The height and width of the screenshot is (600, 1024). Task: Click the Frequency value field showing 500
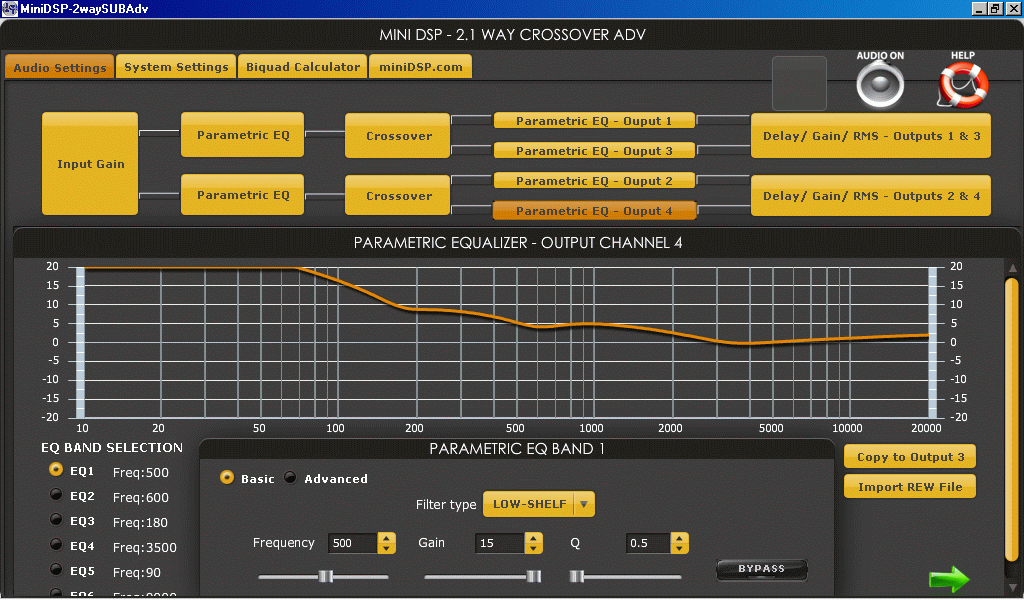pos(353,543)
